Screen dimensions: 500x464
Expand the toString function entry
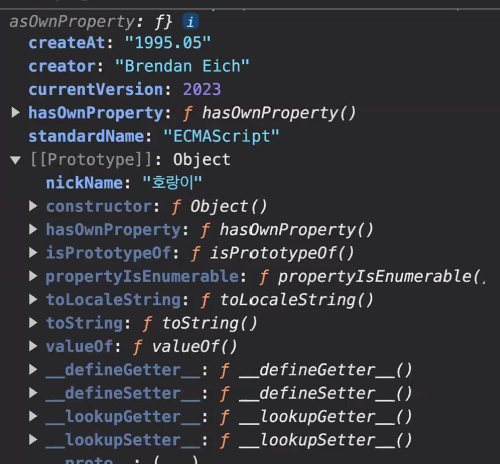[33, 323]
